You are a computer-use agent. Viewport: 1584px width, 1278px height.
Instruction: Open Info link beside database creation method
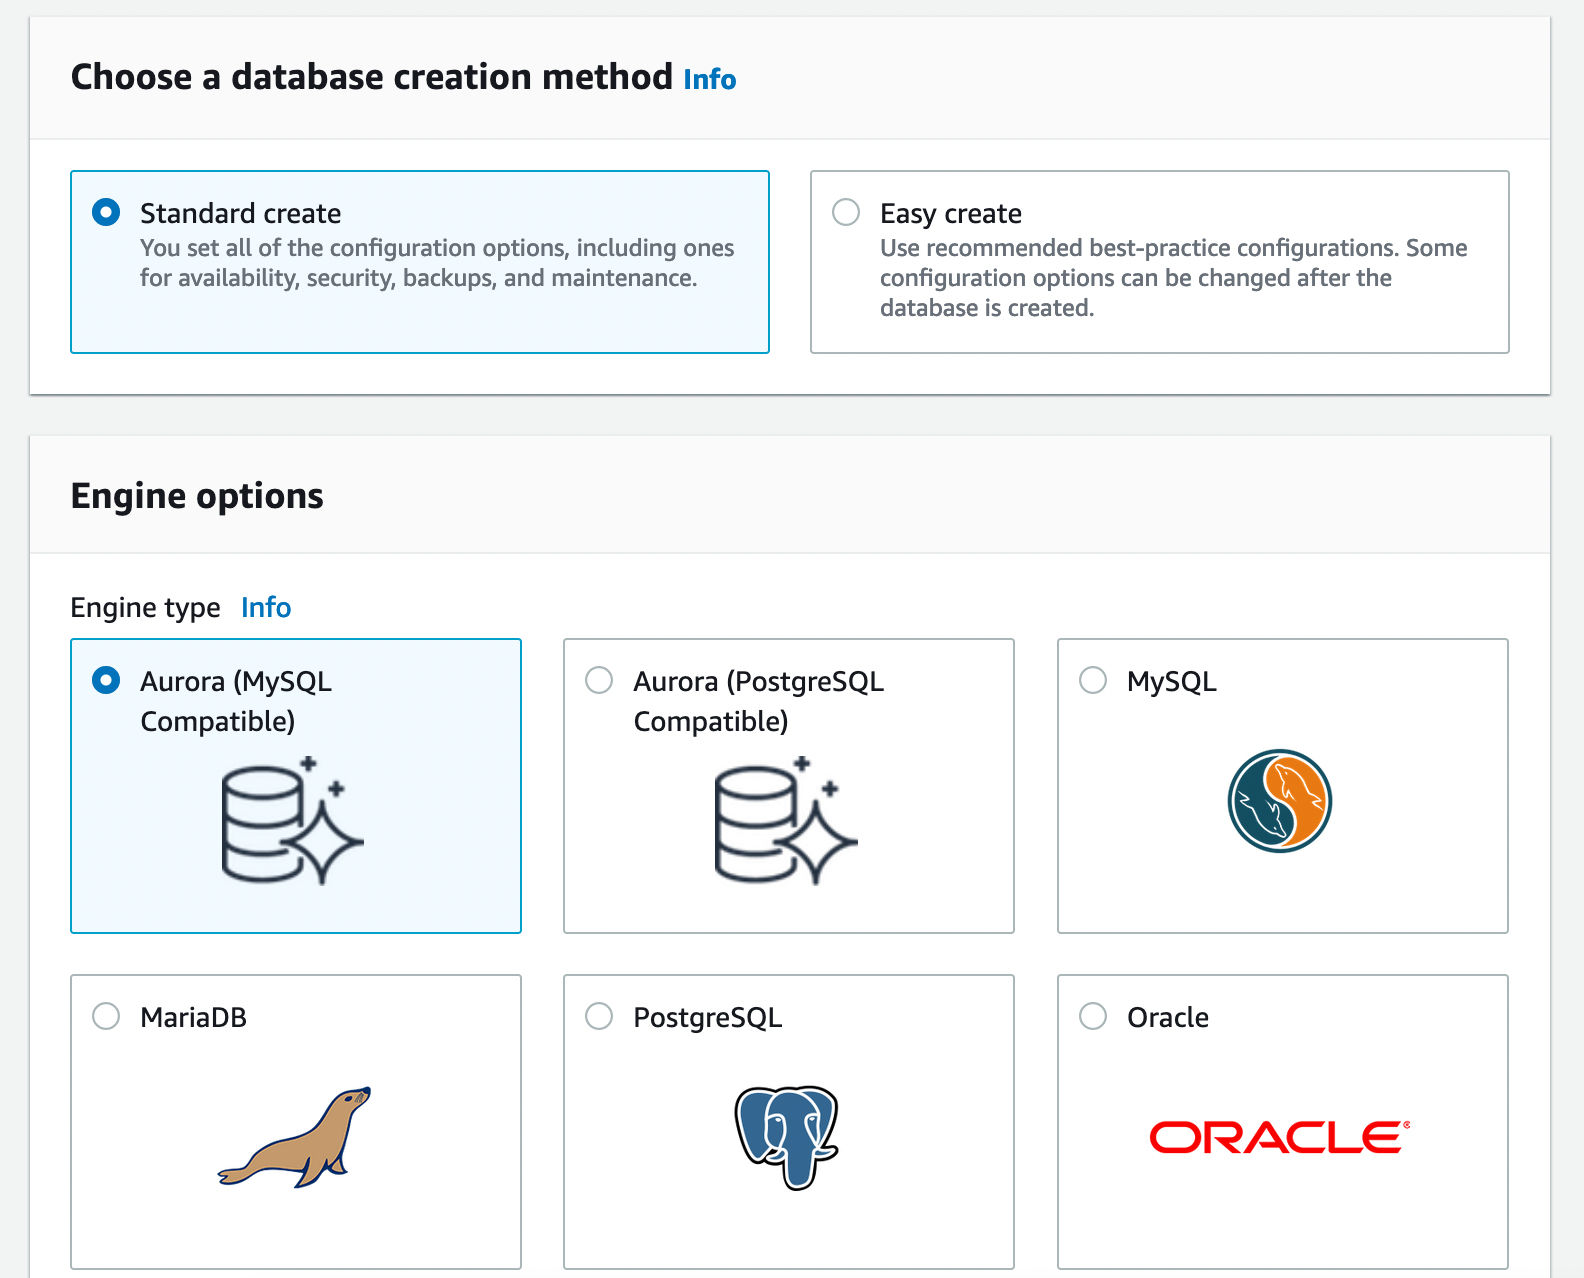click(x=710, y=79)
